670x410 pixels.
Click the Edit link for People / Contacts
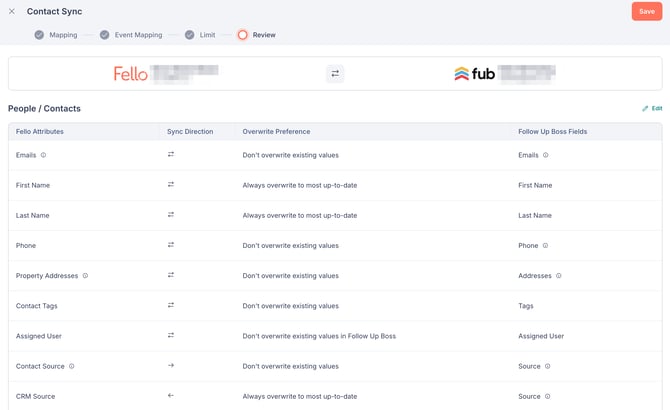[652, 108]
